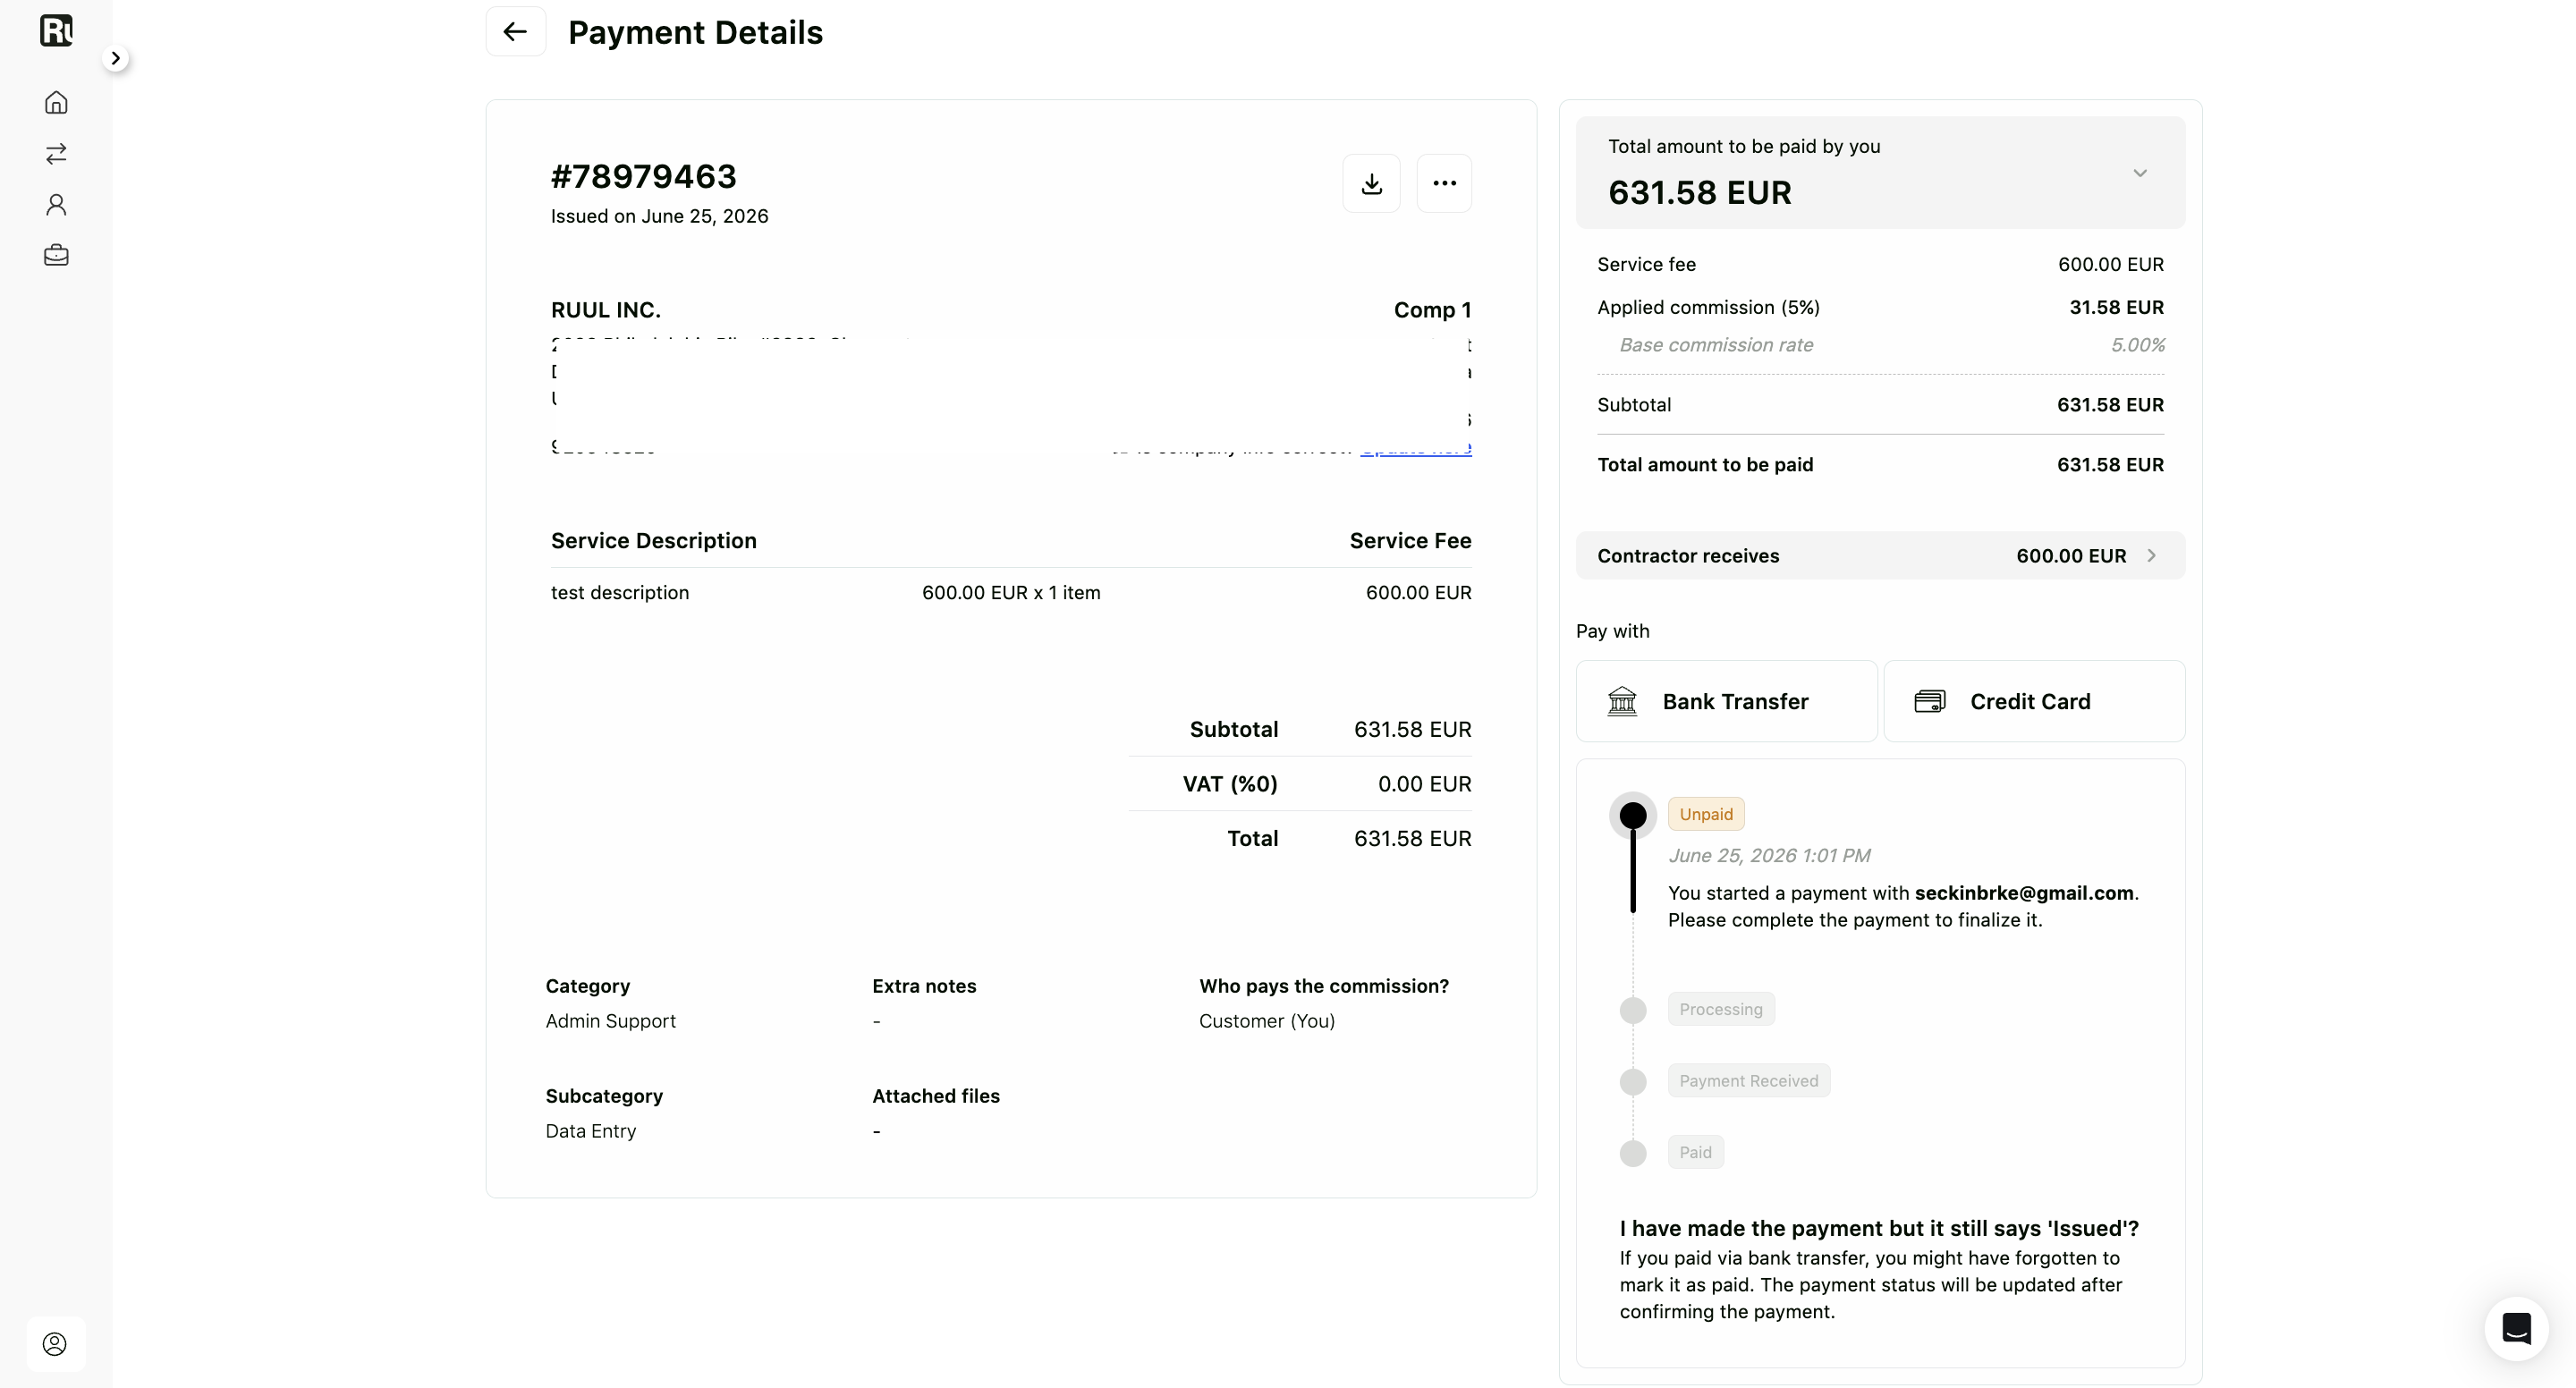Go back using the arrow button

[515, 31]
